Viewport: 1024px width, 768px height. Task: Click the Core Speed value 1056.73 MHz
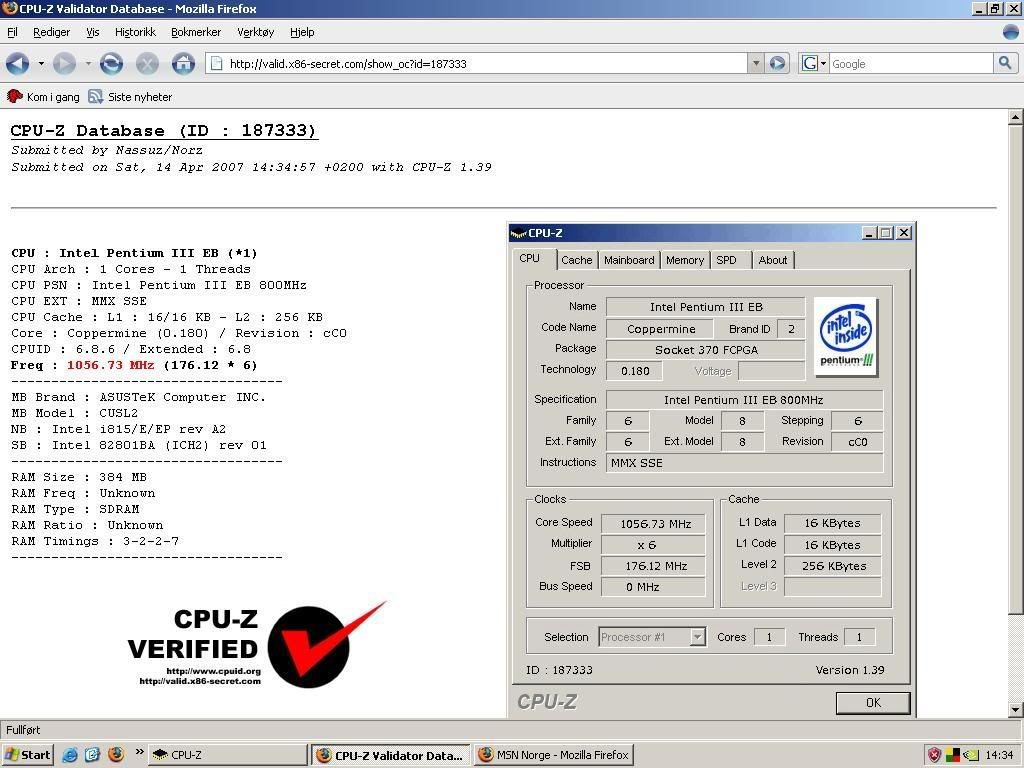pyautogui.click(x=655, y=524)
